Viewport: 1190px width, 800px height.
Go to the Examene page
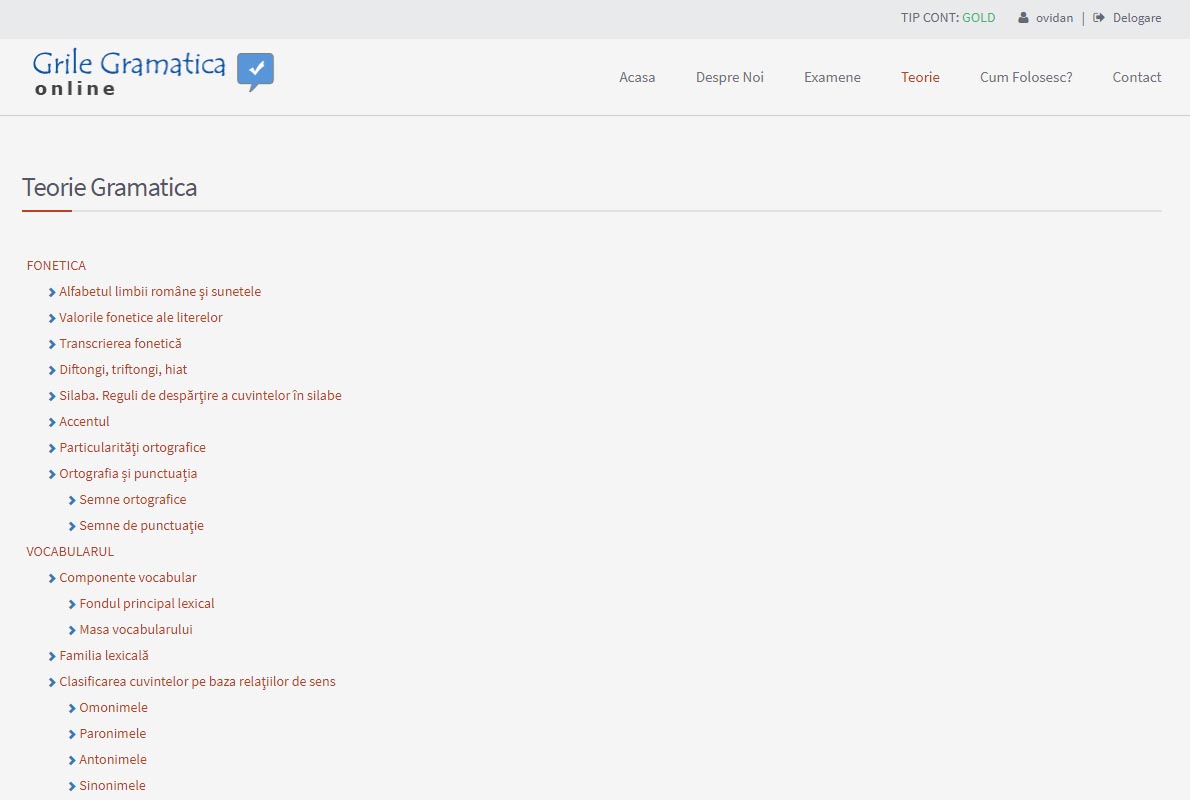(832, 77)
